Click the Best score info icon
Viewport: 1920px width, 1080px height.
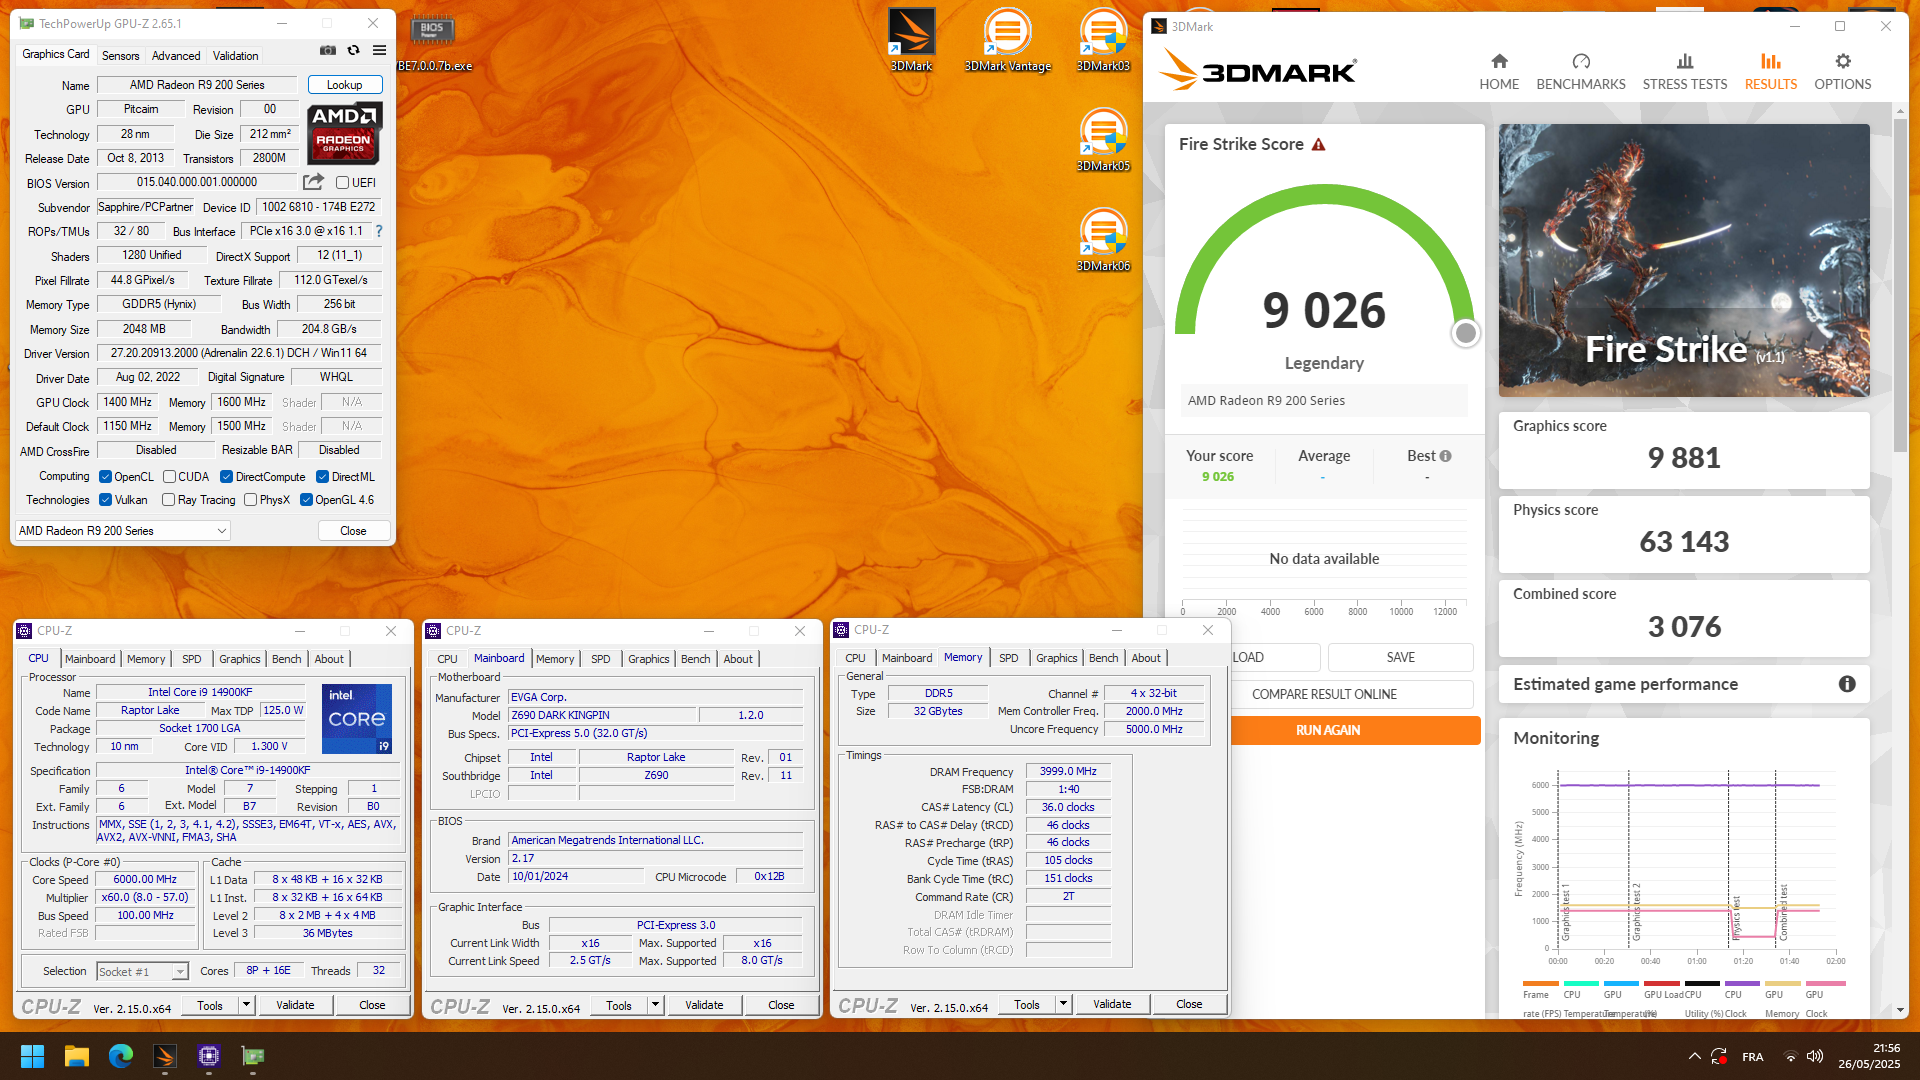coord(1445,456)
